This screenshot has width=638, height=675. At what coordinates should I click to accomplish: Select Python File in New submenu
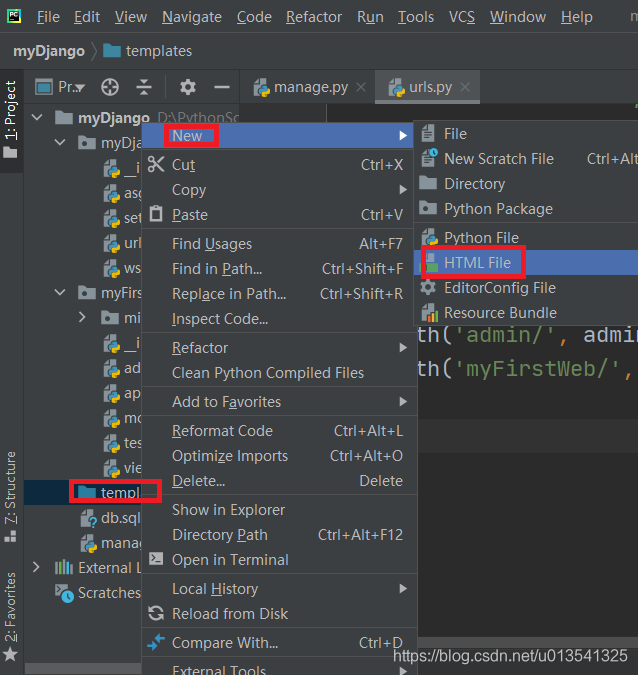tap(526, 238)
